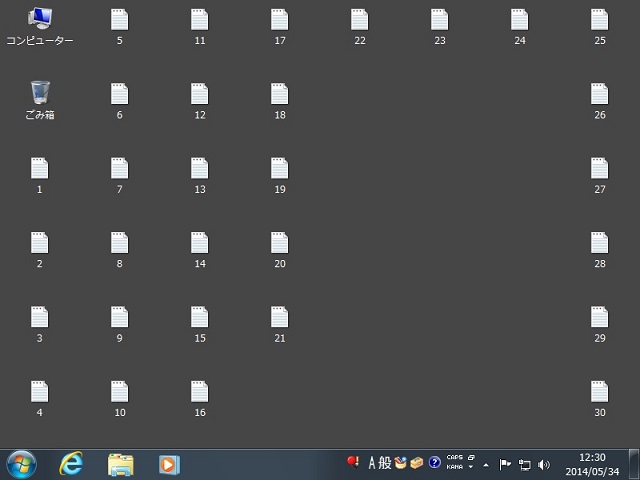
Task: Select text file named 4
Action: click(40, 399)
